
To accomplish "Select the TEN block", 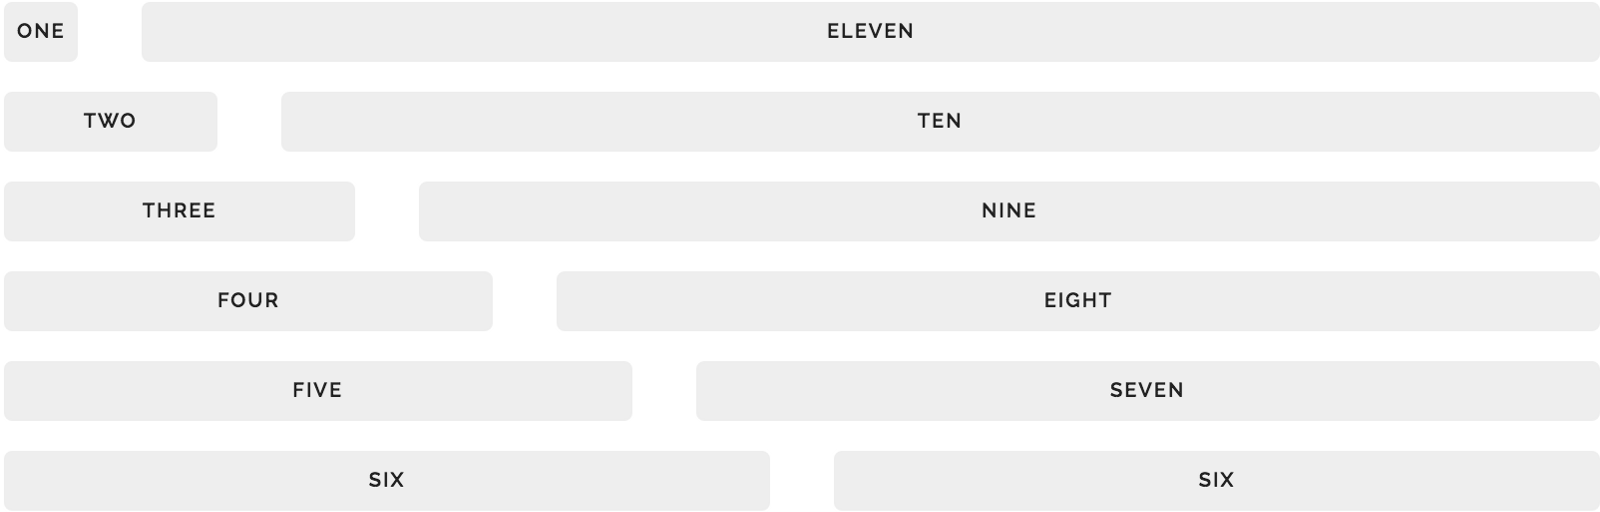I will point(940,122).
